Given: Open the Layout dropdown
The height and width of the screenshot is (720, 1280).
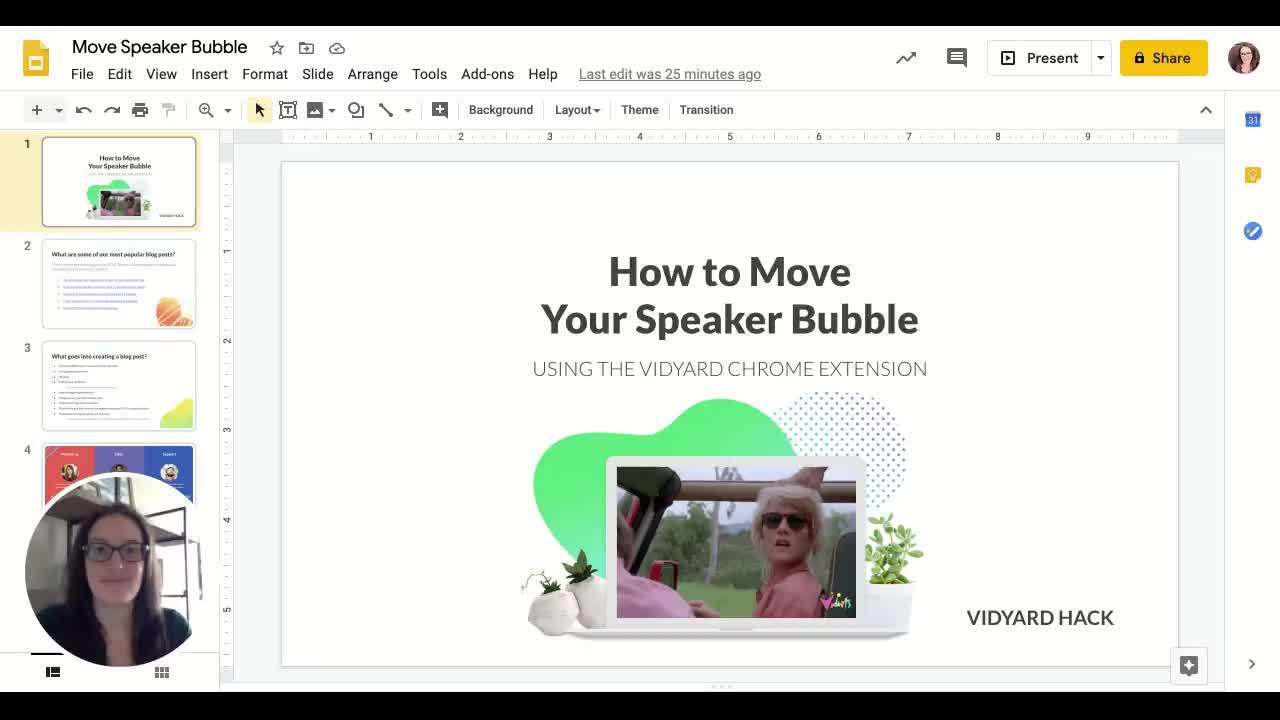Looking at the screenshot, I should (577, 110).
